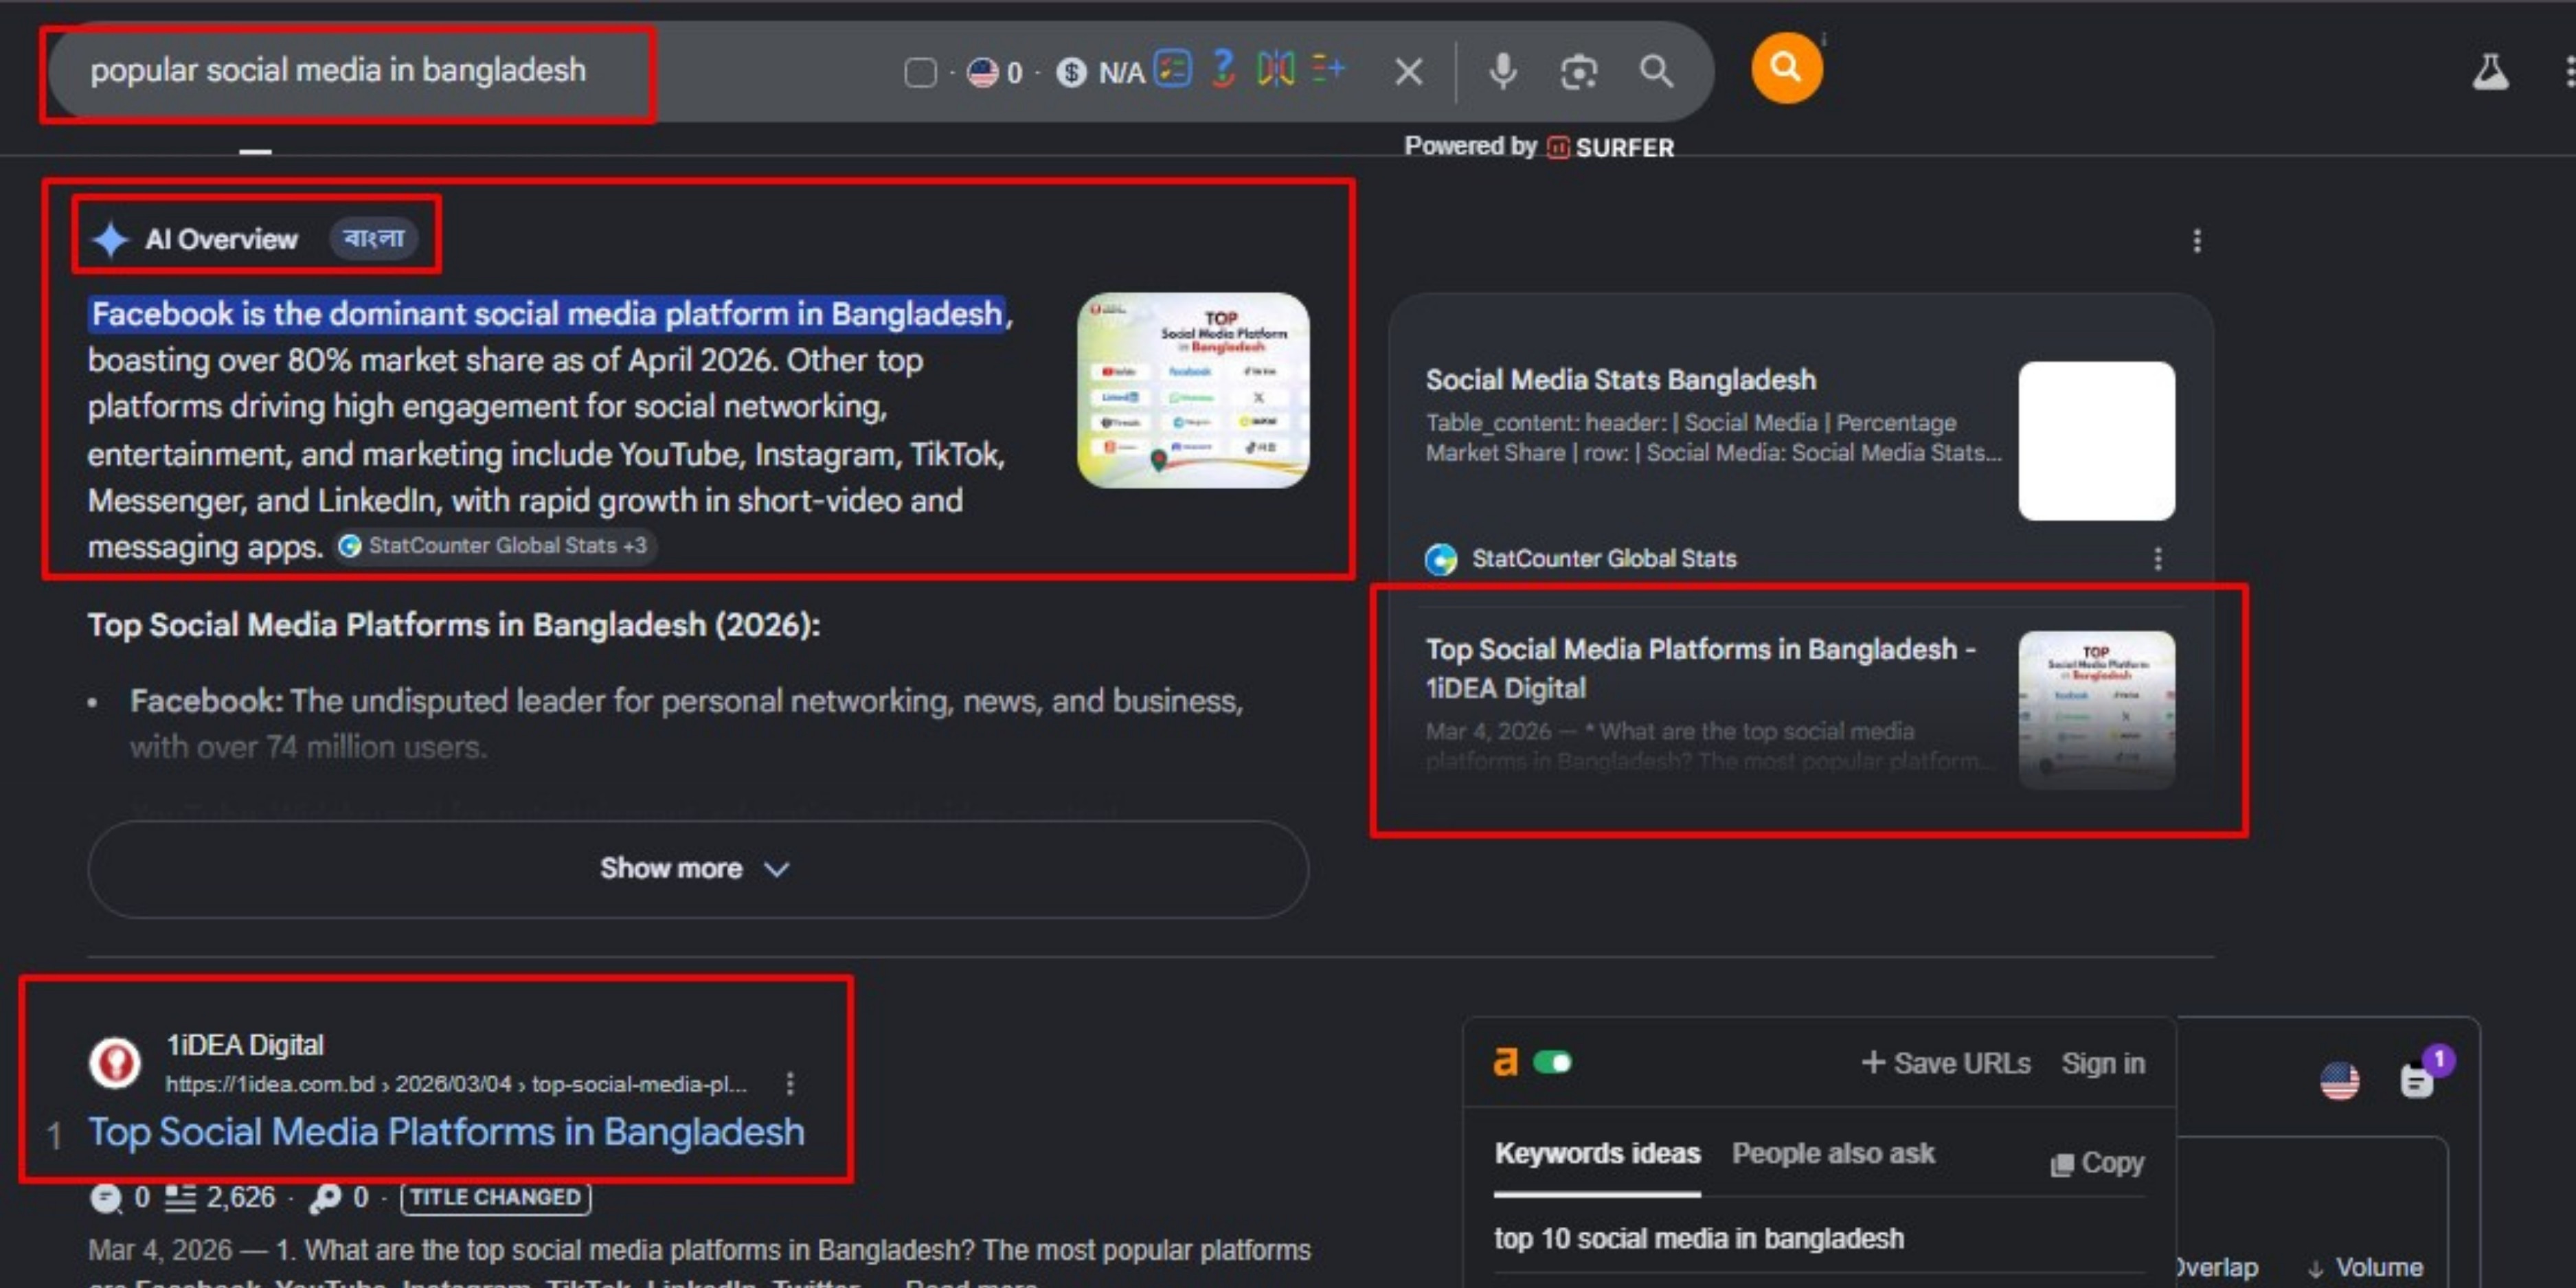Click the word count 2,626 metric icon
Viewport: 2576px width, 1288px height.
[180, 1197]
